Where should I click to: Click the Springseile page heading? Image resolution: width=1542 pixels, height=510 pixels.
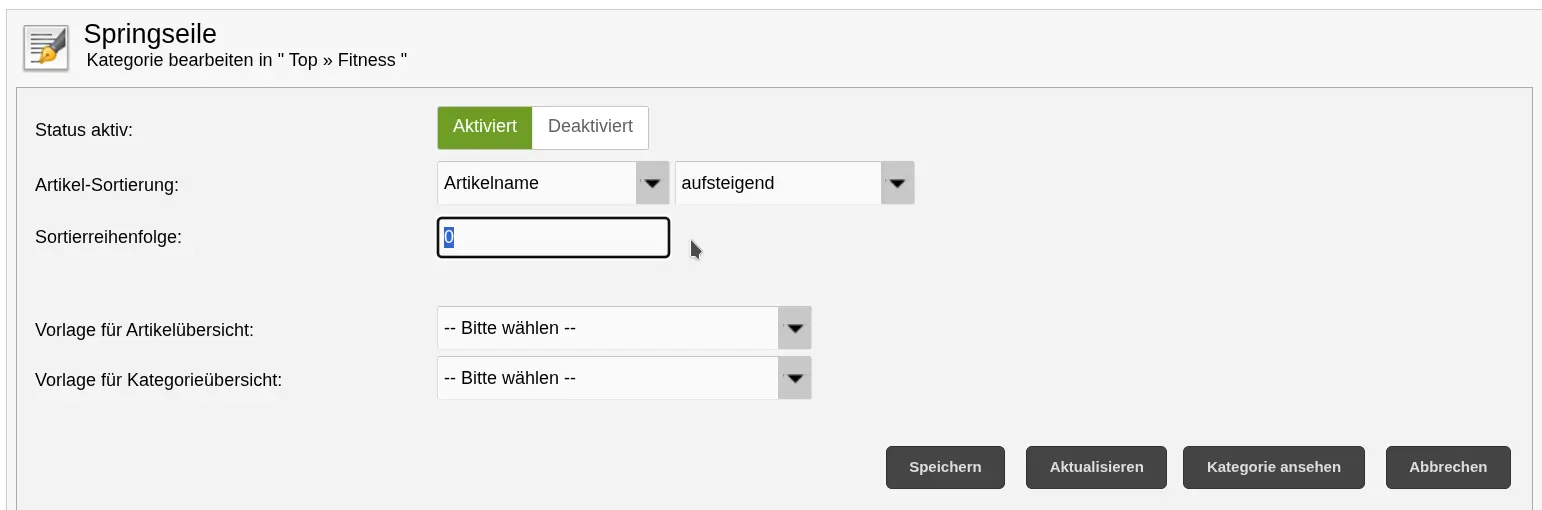coord(150,34)
